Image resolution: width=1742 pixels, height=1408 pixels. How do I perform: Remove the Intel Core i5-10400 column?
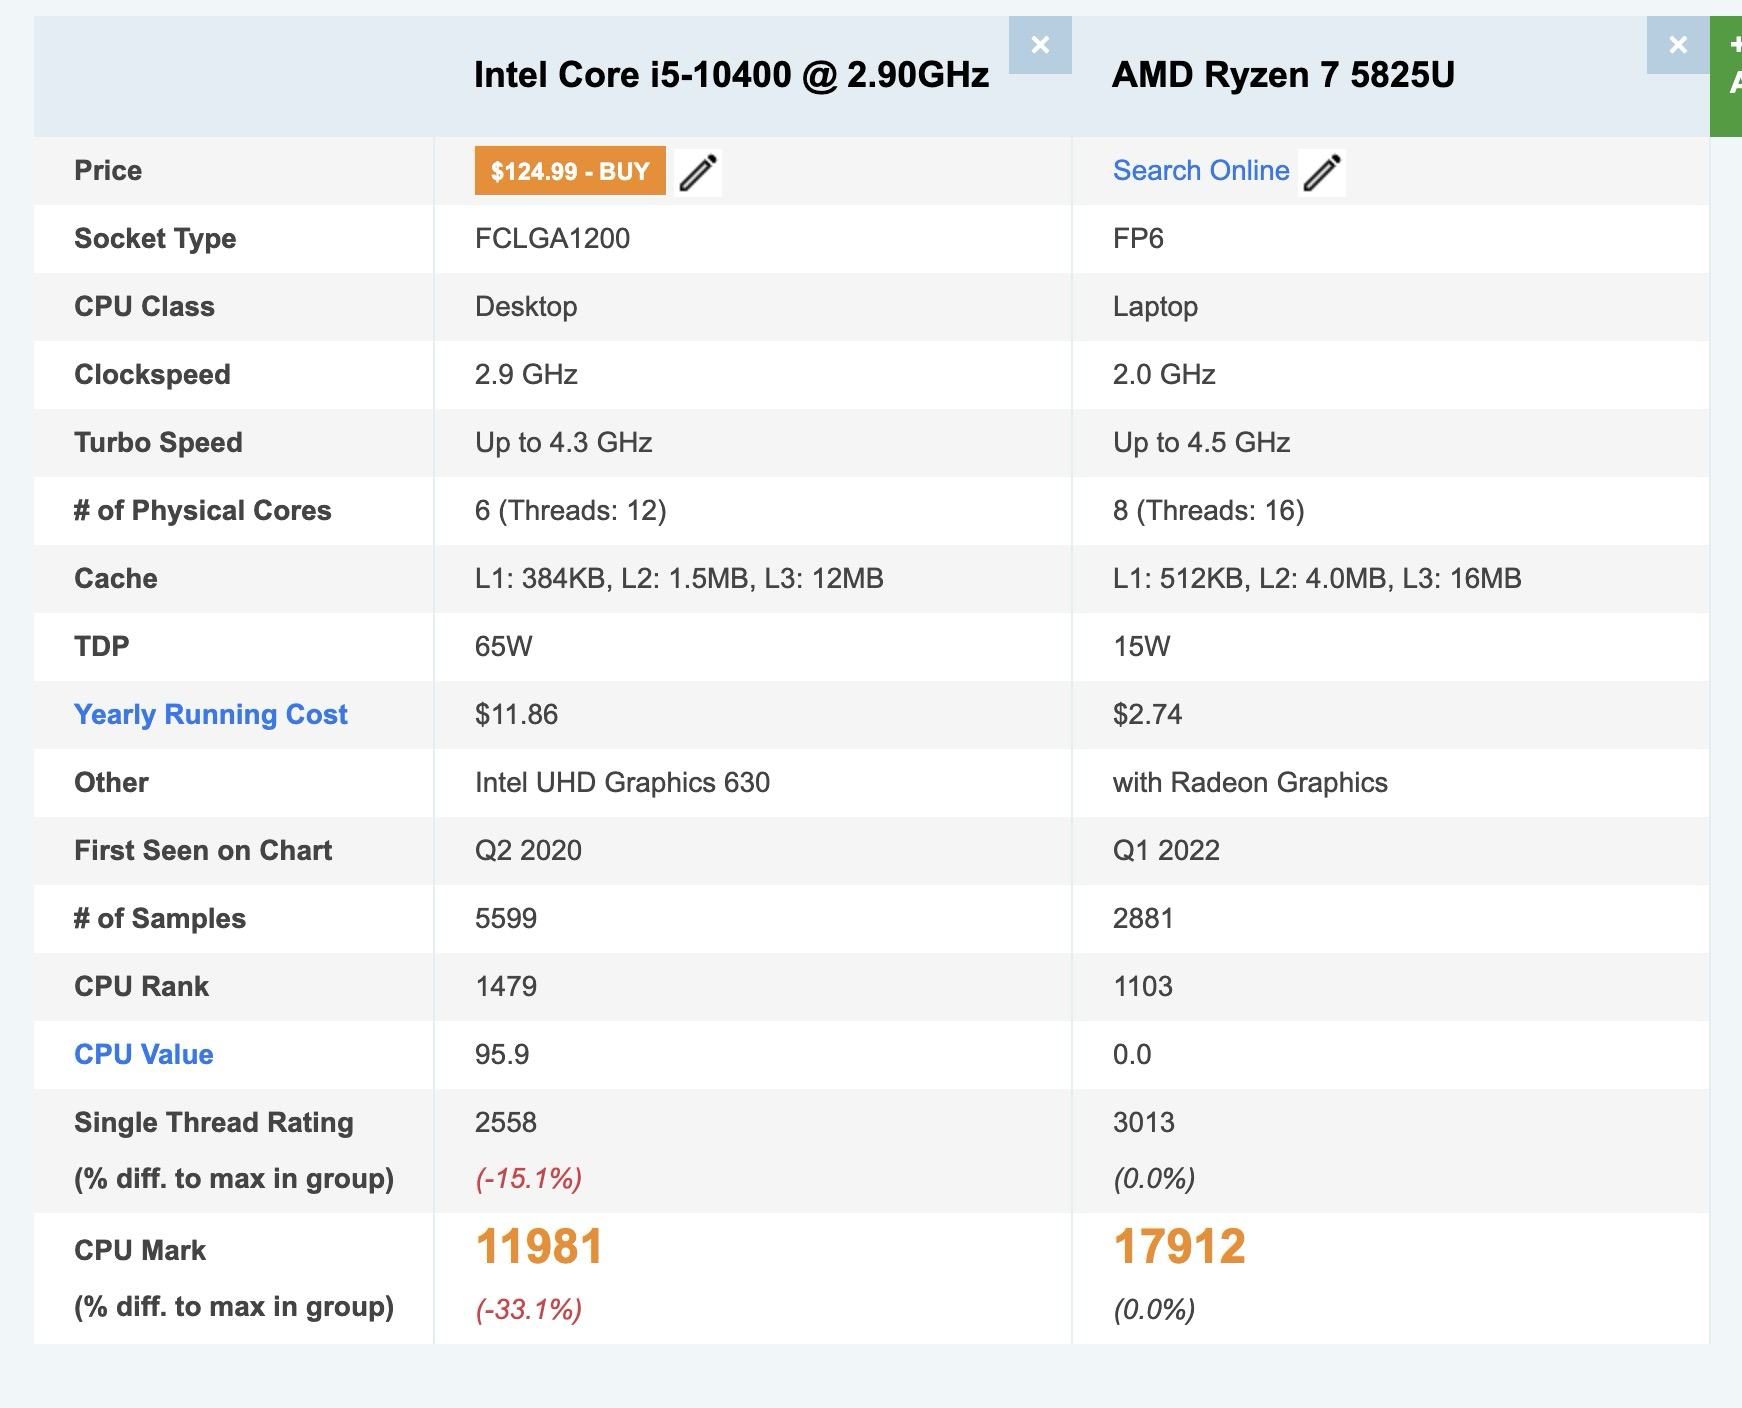pos(1040,45)
